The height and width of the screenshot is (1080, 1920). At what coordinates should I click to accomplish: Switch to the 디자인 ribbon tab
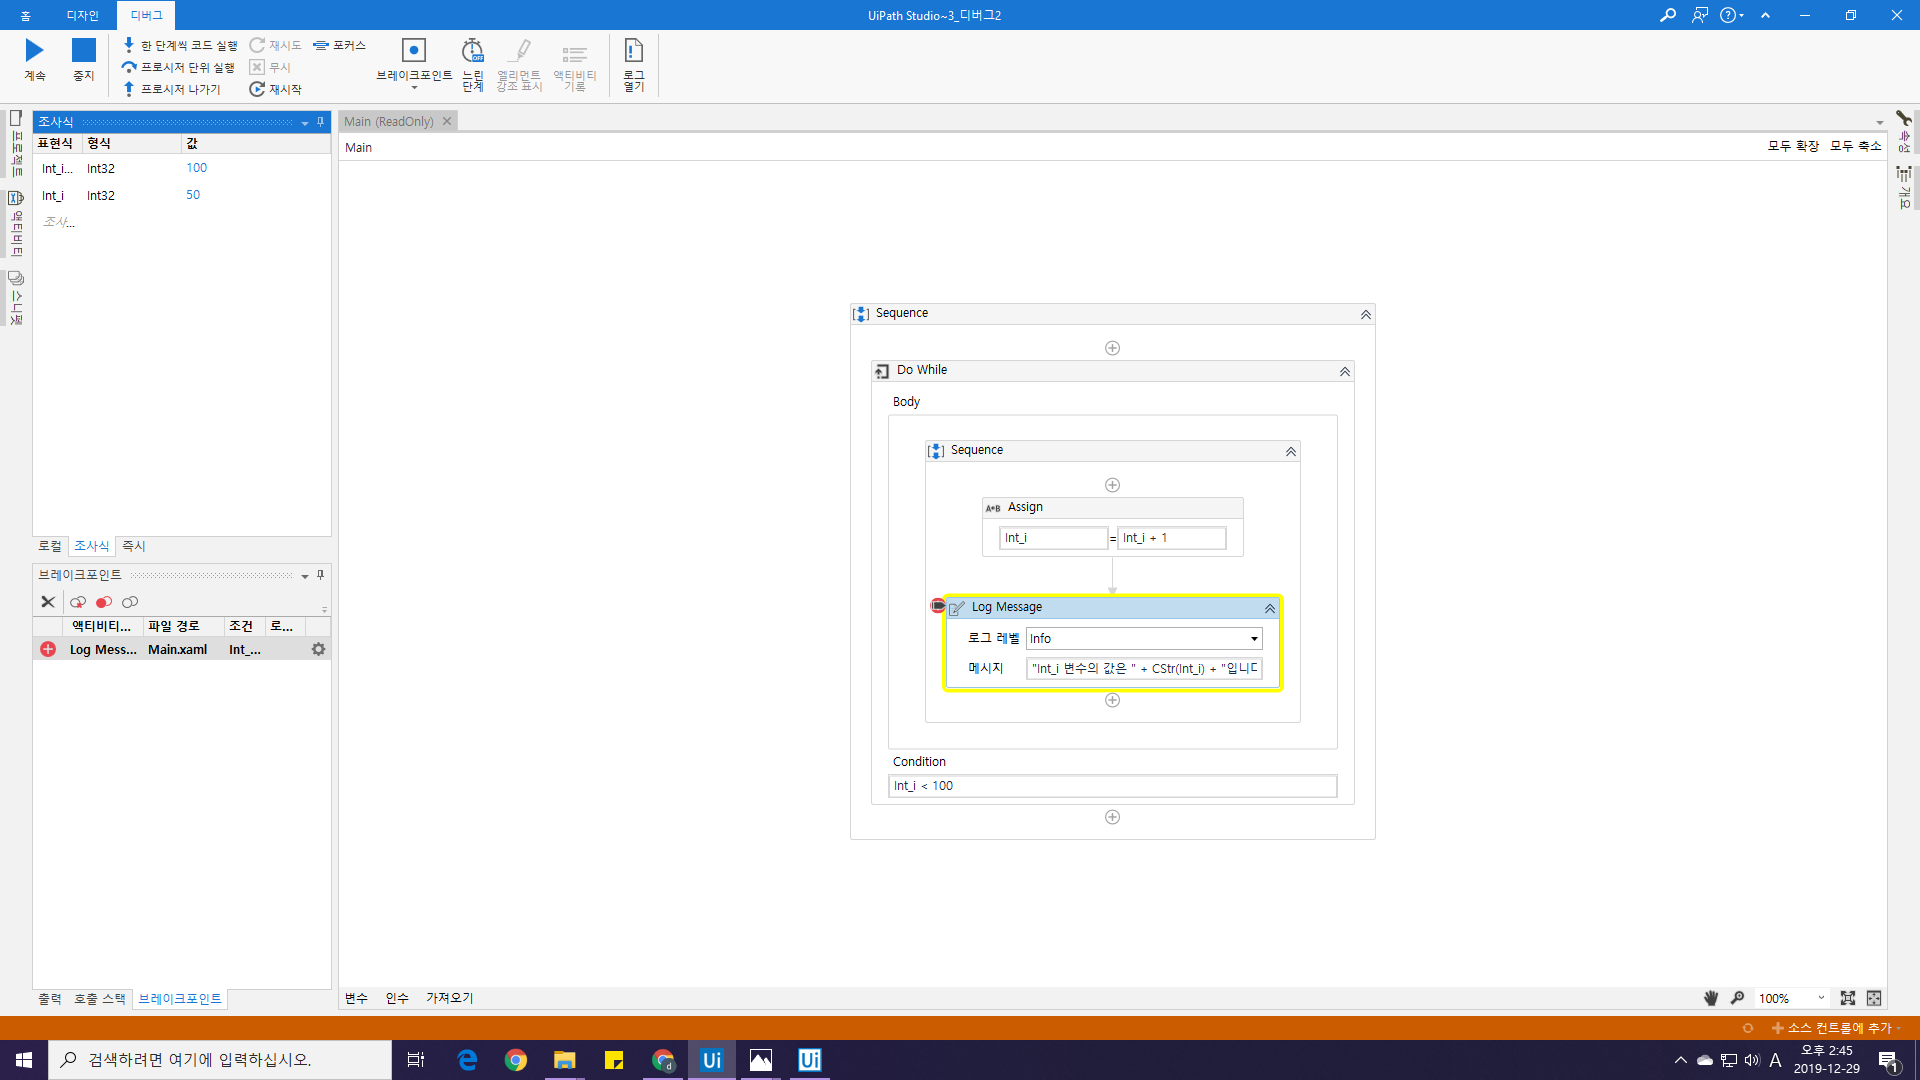[83, 15]
